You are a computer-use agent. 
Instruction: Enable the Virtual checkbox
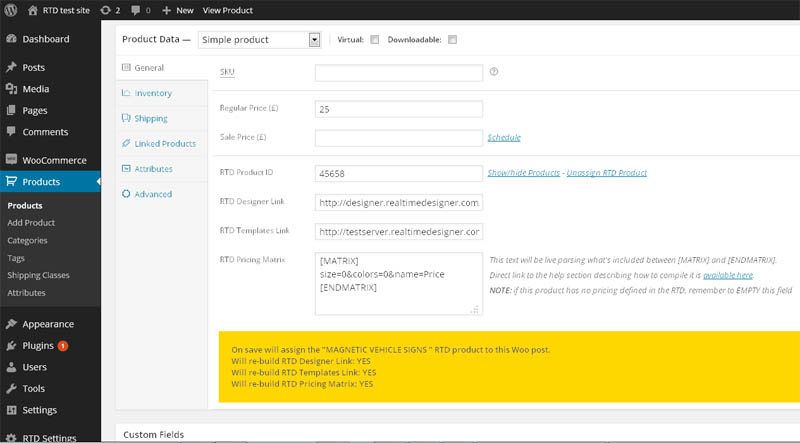pyautogui.click(x=374, y=39)
